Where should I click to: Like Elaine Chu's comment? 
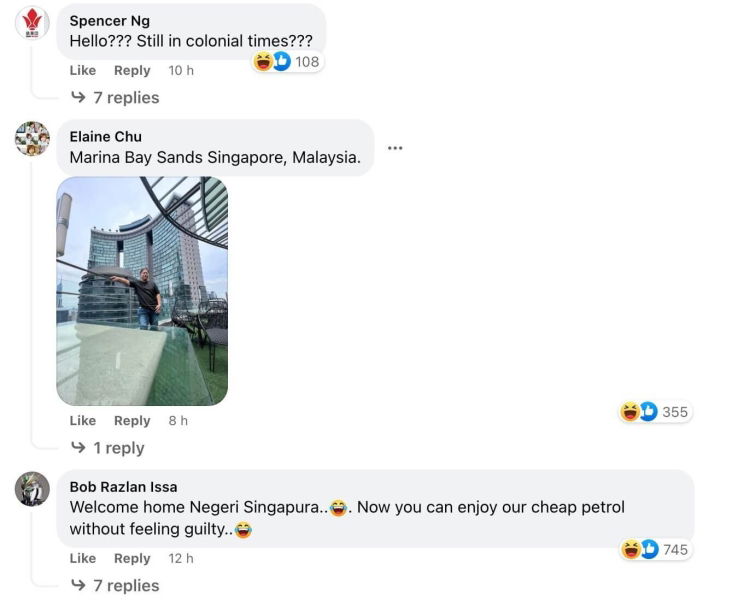83,421
